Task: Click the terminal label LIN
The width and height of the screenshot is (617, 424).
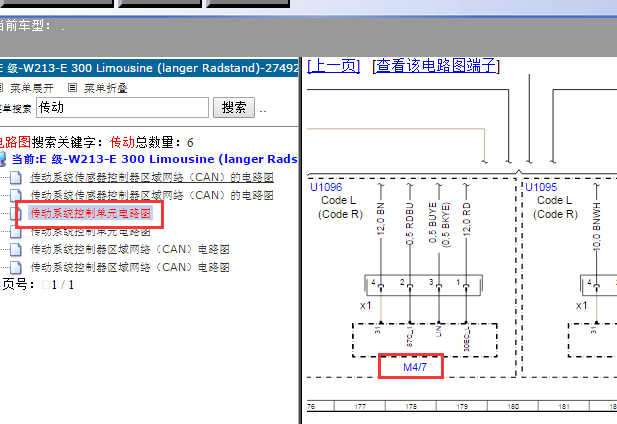Action: (438, 331)
